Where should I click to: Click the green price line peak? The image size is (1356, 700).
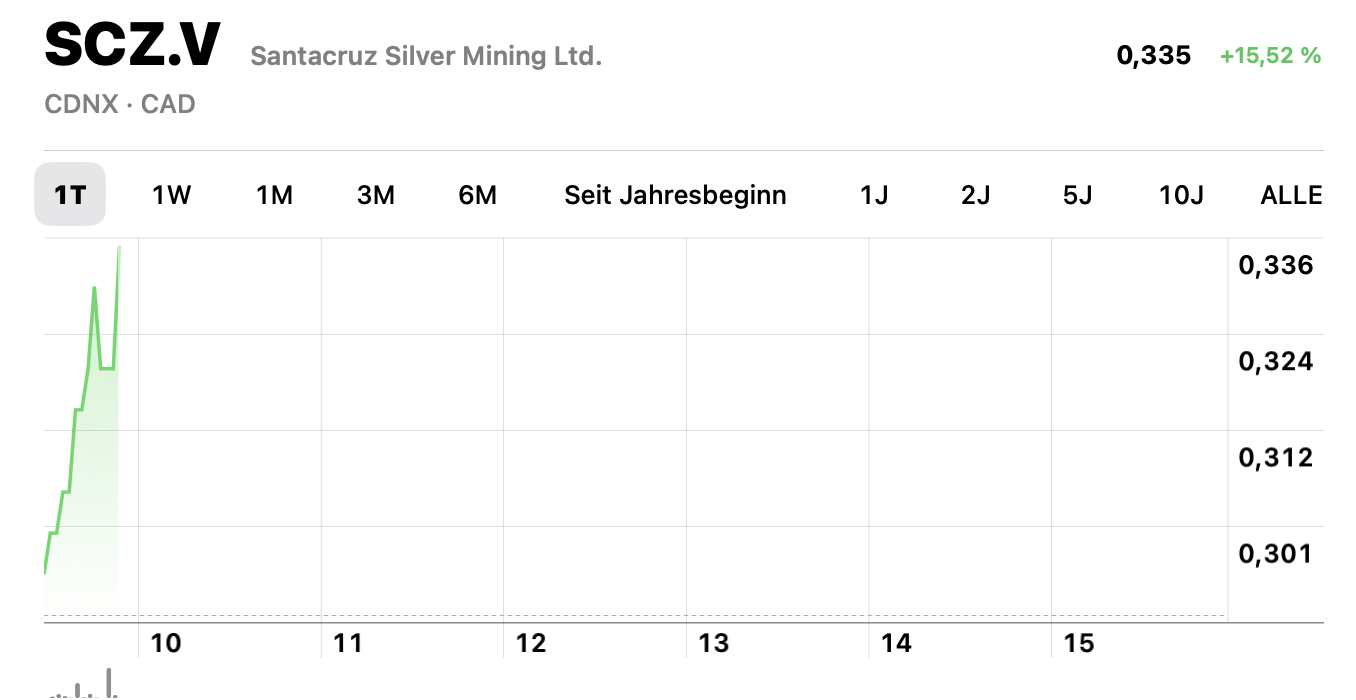point(119,247)
